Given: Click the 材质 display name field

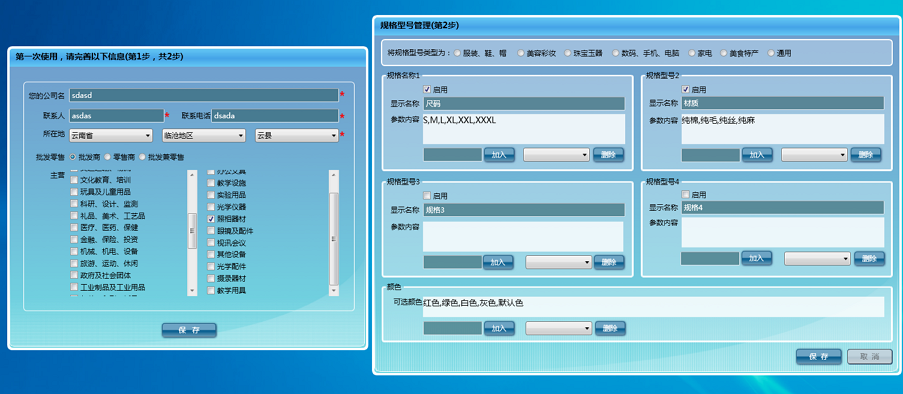Looking at the screenshot, I should 783,104.
